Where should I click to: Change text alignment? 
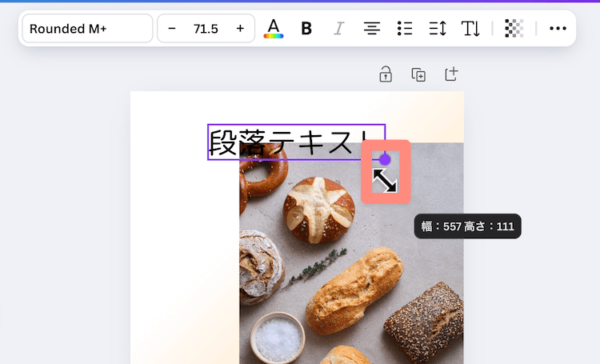pos(372,28)
